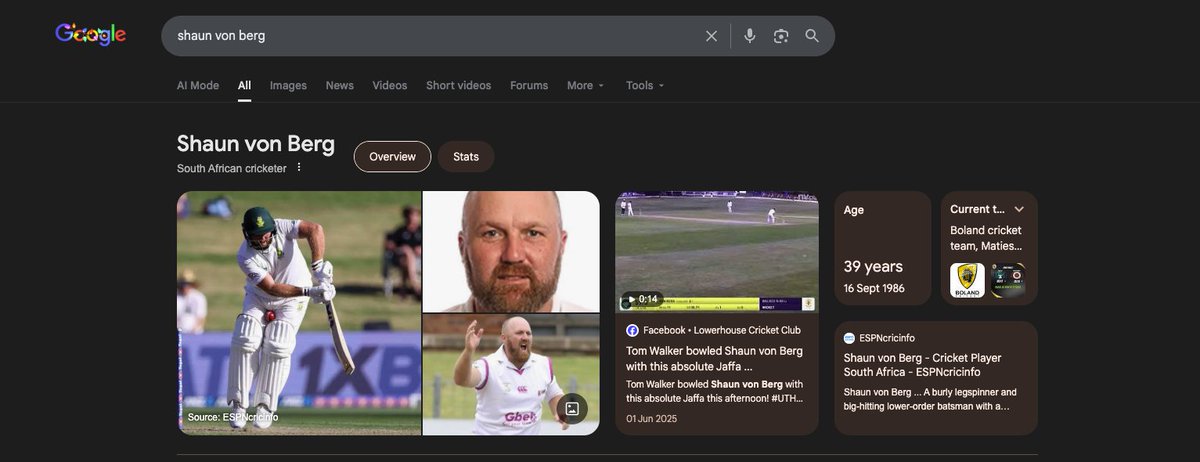Viewport: 1200px width, 462px height.
Task: Open Shaun von Berg - Cricket Player South Africa link
Action: (x=922, y=365)
